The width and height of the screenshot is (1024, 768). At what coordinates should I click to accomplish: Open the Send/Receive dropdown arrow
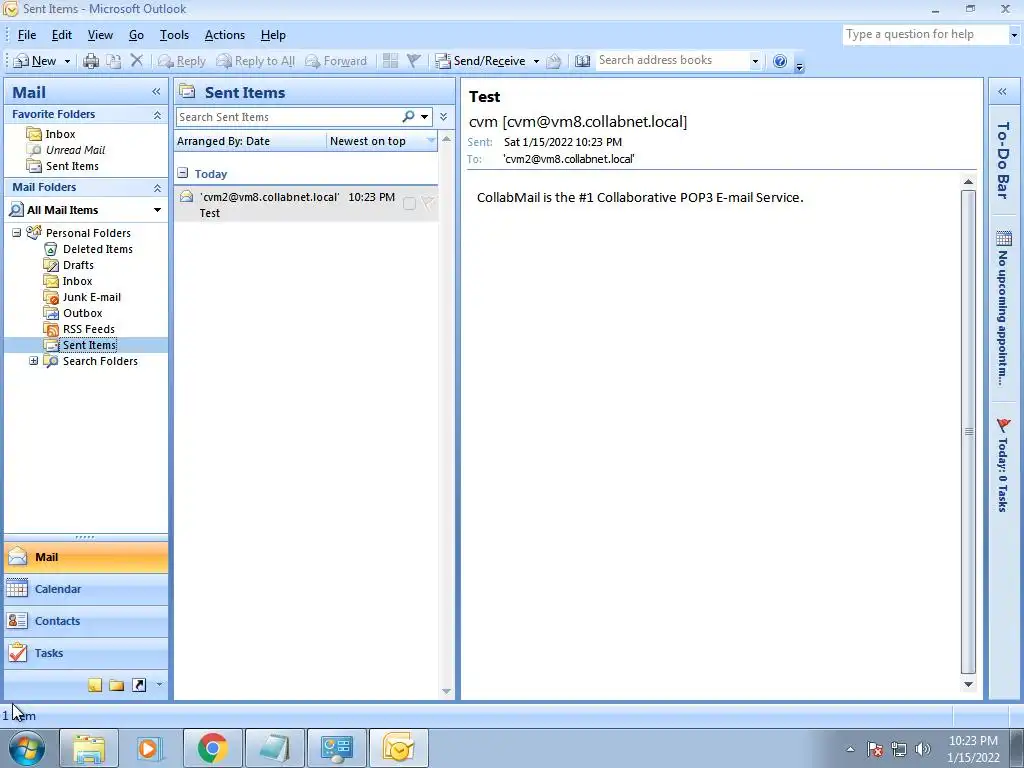[536, 61]
